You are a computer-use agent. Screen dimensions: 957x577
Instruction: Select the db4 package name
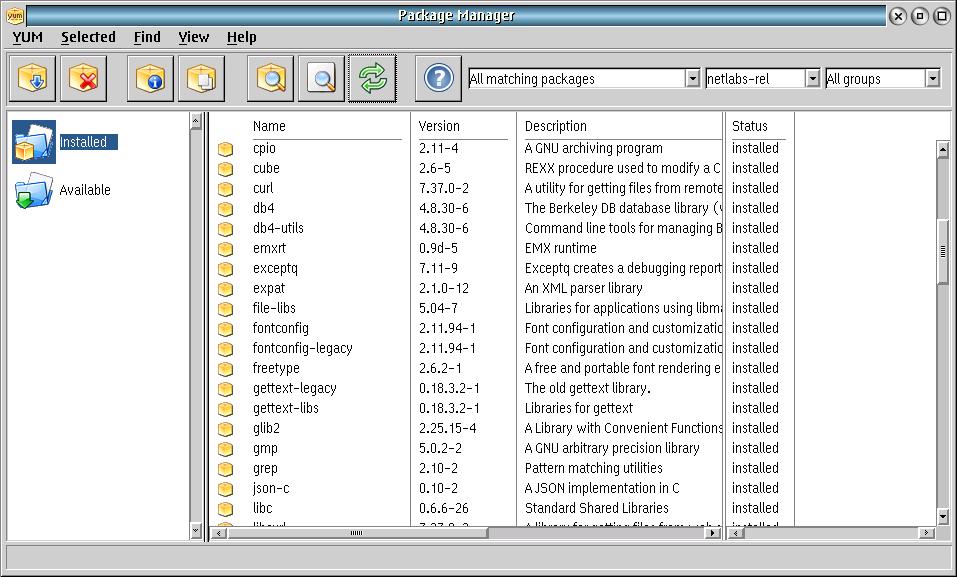(264, 208)
